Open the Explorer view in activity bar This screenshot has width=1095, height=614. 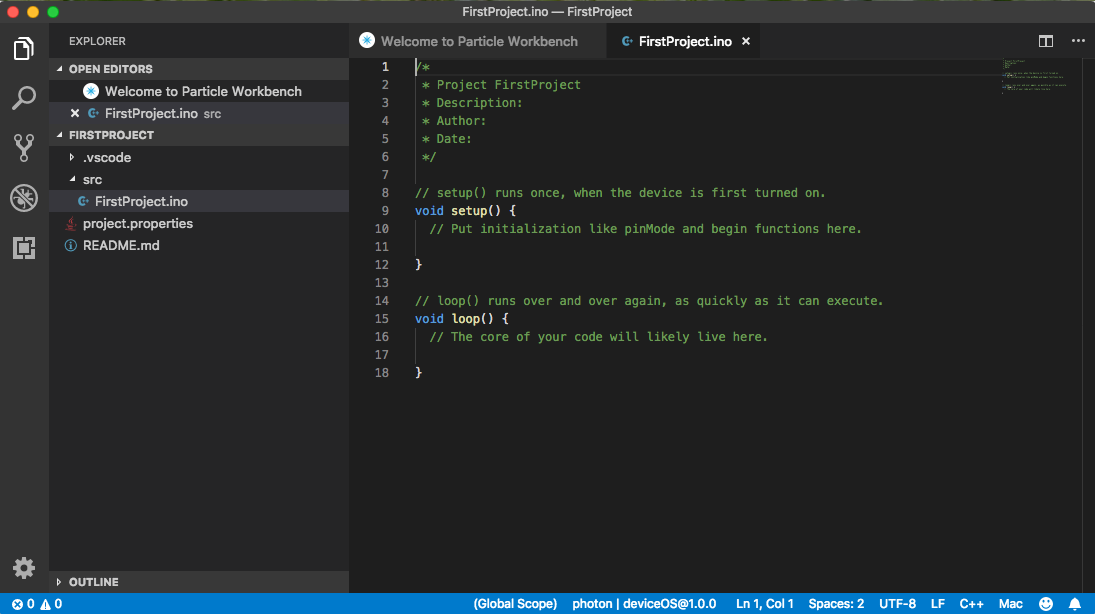point(24,48)
